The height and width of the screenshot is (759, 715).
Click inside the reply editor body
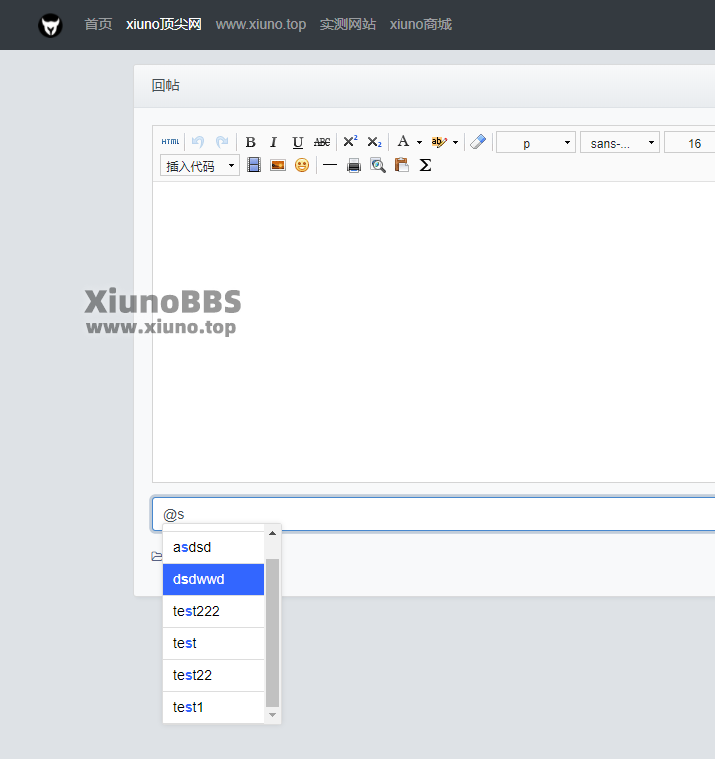(x=433, y=332)
